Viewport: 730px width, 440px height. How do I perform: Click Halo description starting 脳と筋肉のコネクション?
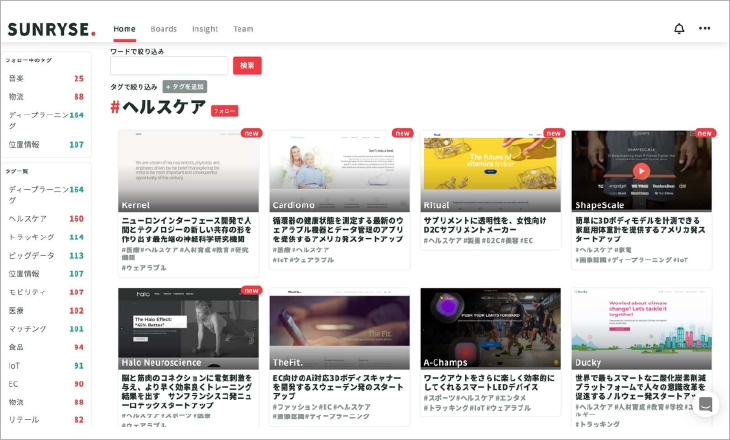(187, 392)
